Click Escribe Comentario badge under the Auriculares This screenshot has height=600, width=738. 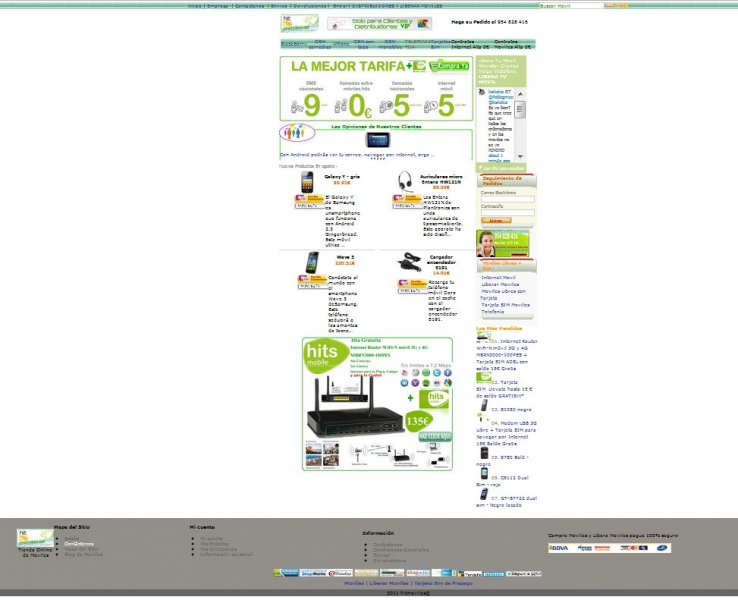[408, 199]
